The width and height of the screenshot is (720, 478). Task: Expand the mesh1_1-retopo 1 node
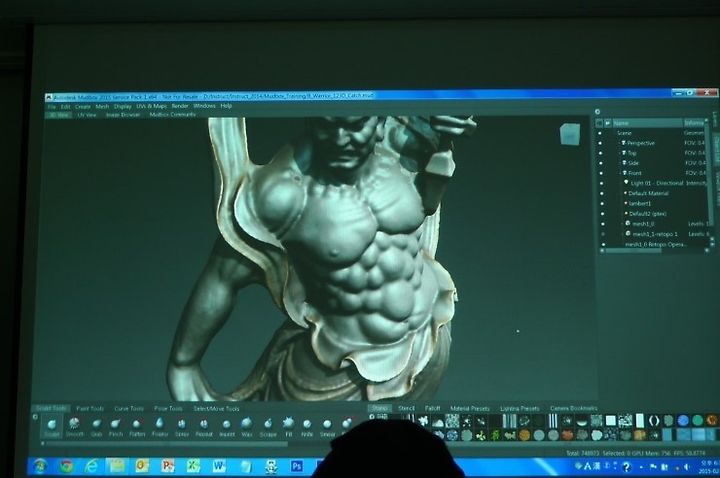[x=623, y=234]
